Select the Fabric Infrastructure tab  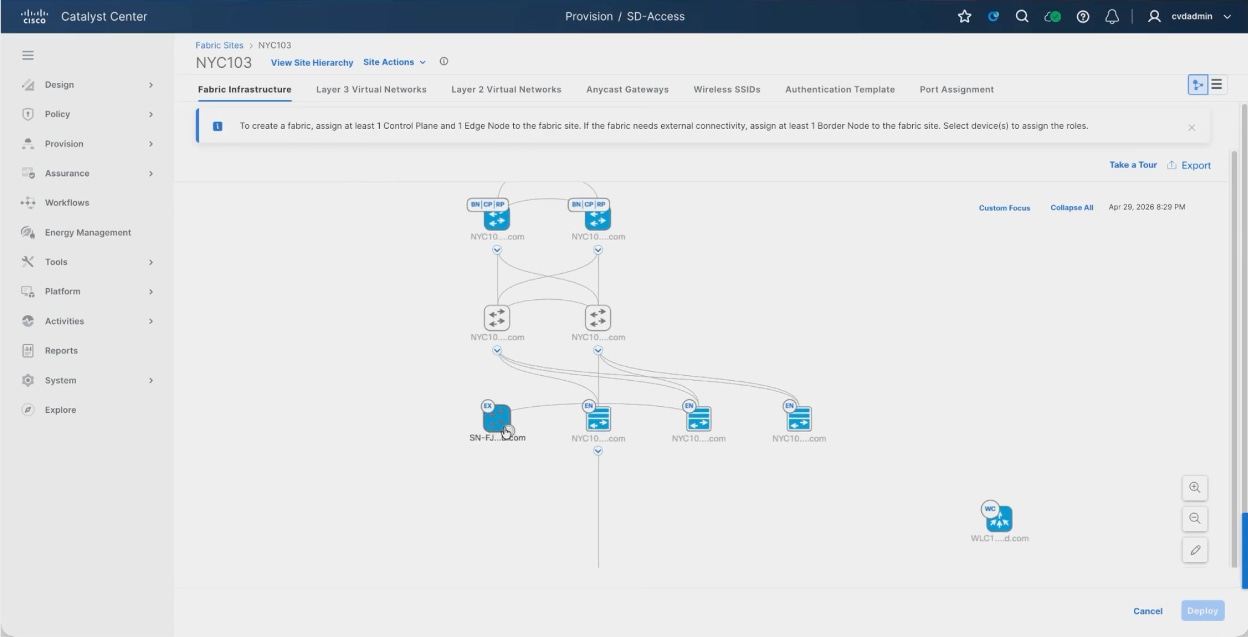(x=245, y=89)
